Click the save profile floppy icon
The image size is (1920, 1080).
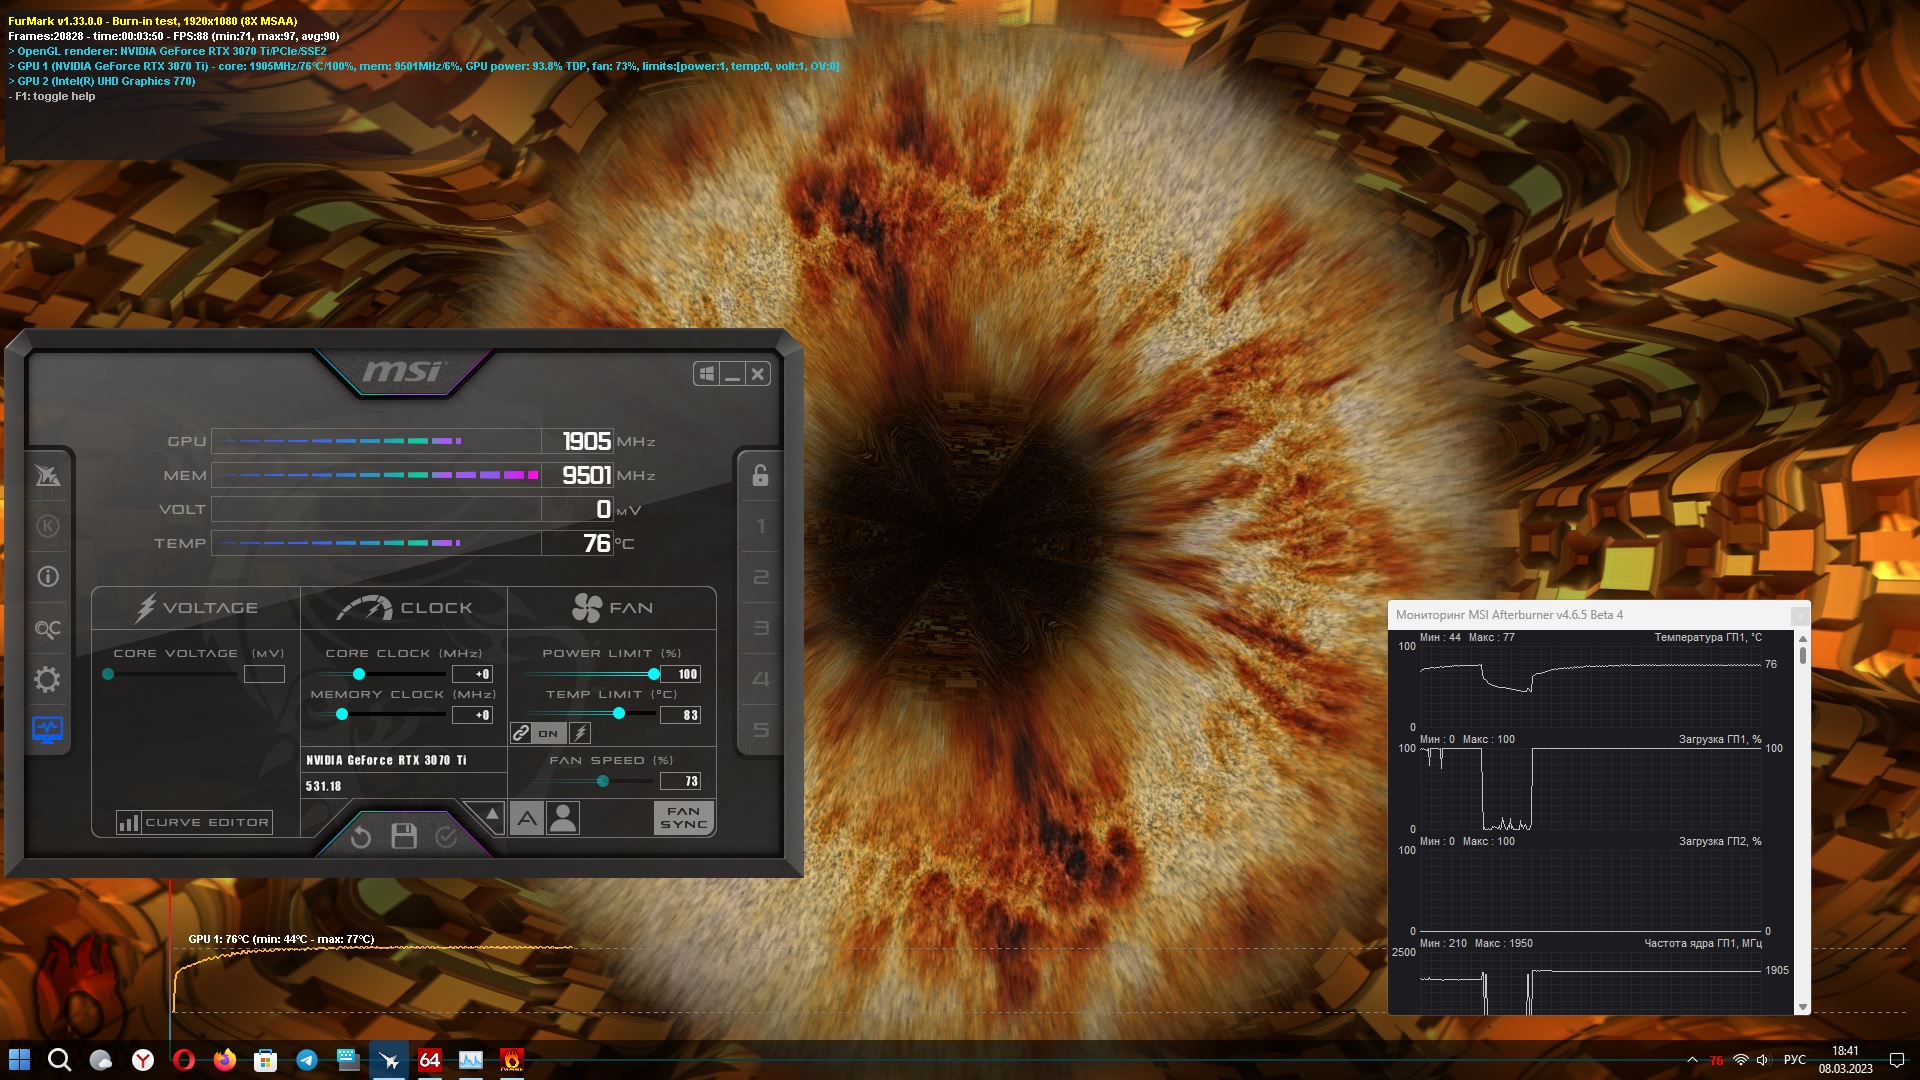pos(404,837)
